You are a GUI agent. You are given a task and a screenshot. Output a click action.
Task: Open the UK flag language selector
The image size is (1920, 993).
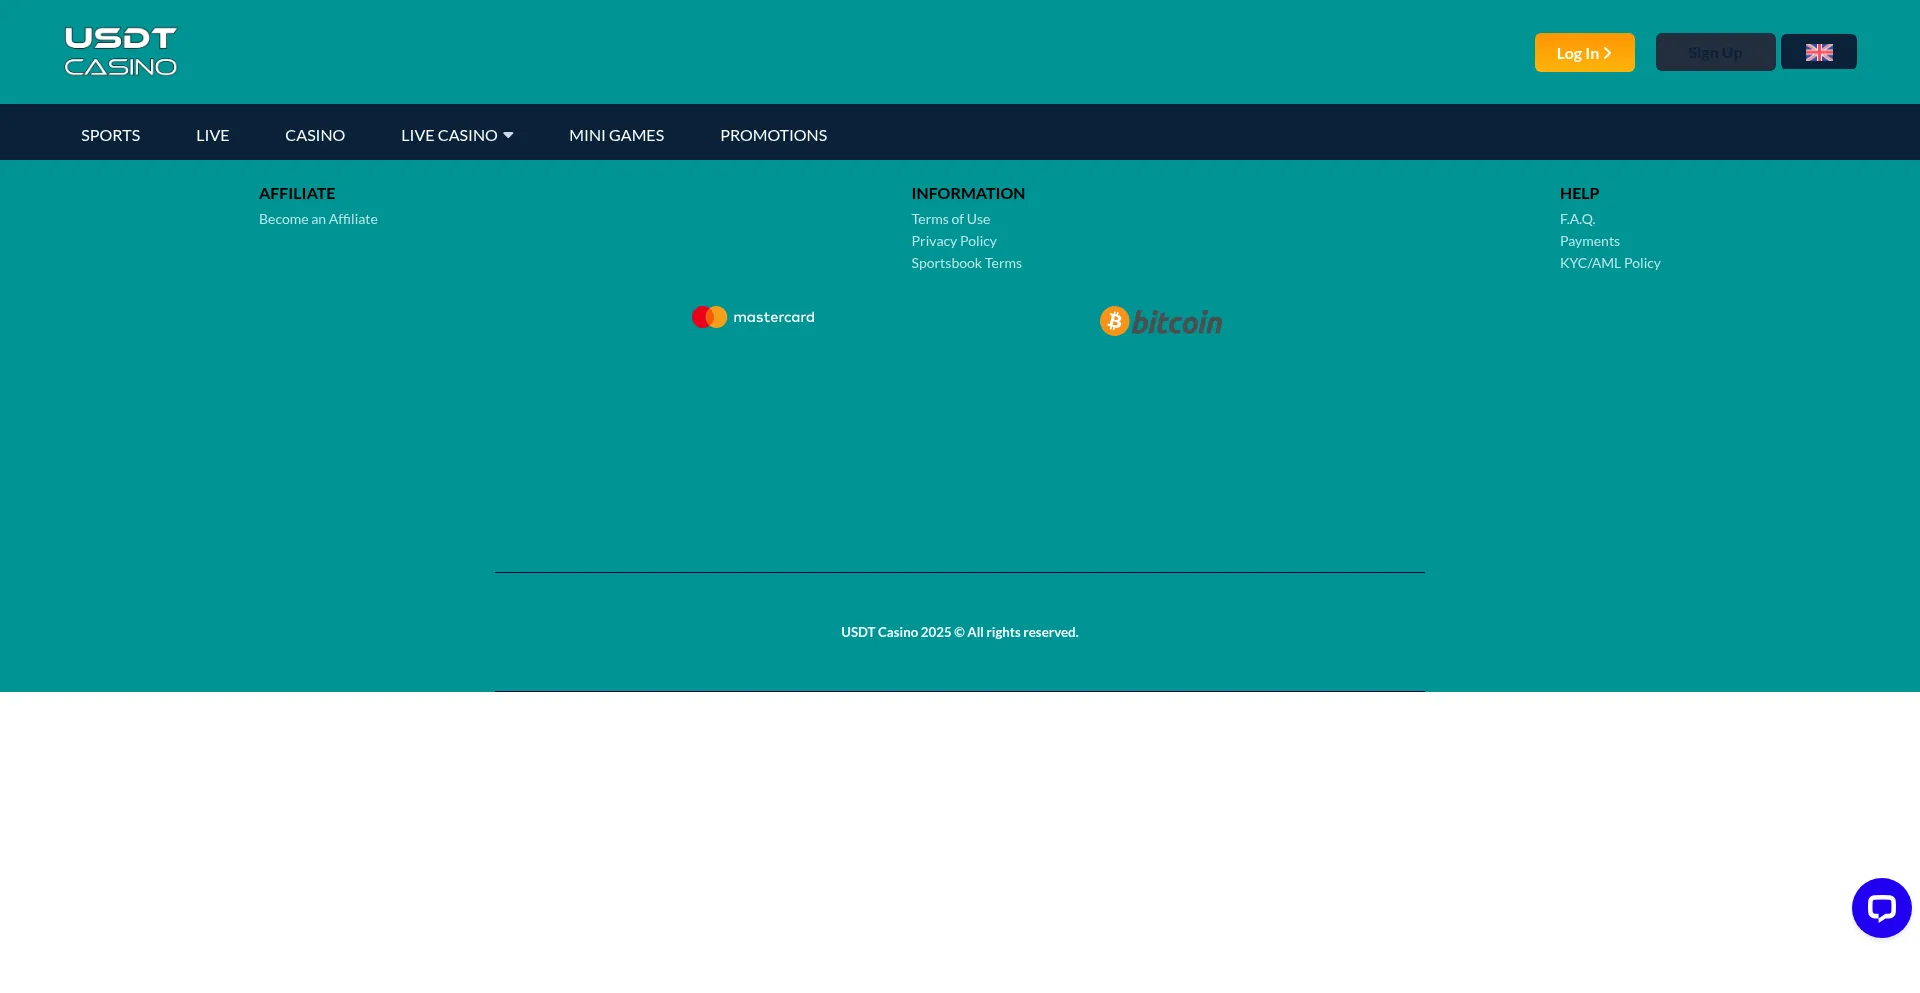1818,52
